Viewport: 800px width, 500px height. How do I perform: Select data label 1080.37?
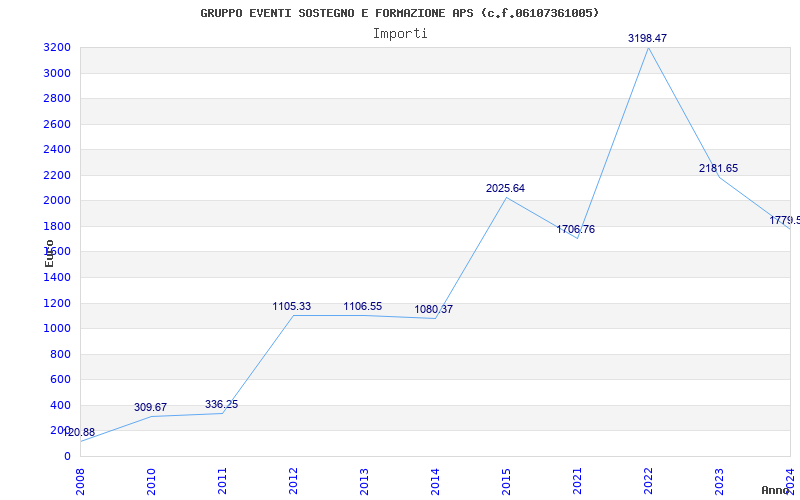tap(433, 310)
